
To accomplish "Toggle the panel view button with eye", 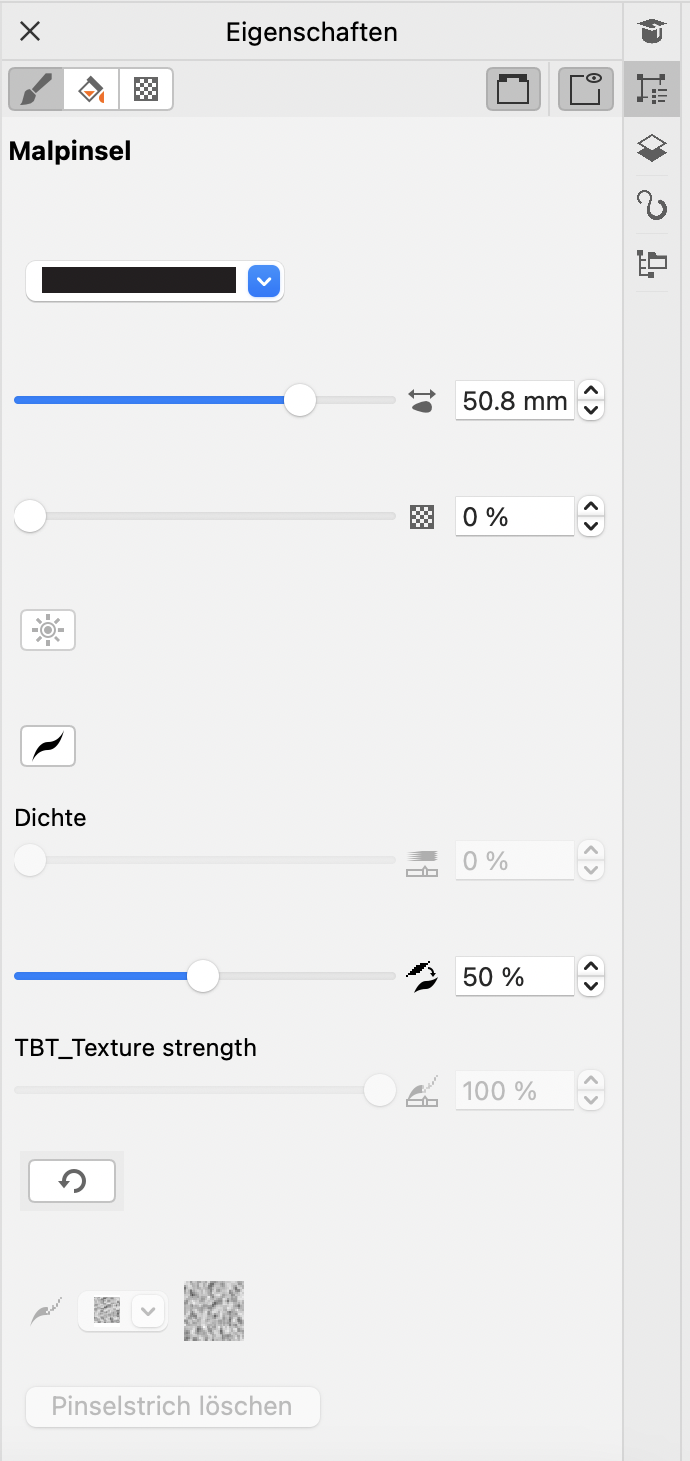I will (585, 89).
